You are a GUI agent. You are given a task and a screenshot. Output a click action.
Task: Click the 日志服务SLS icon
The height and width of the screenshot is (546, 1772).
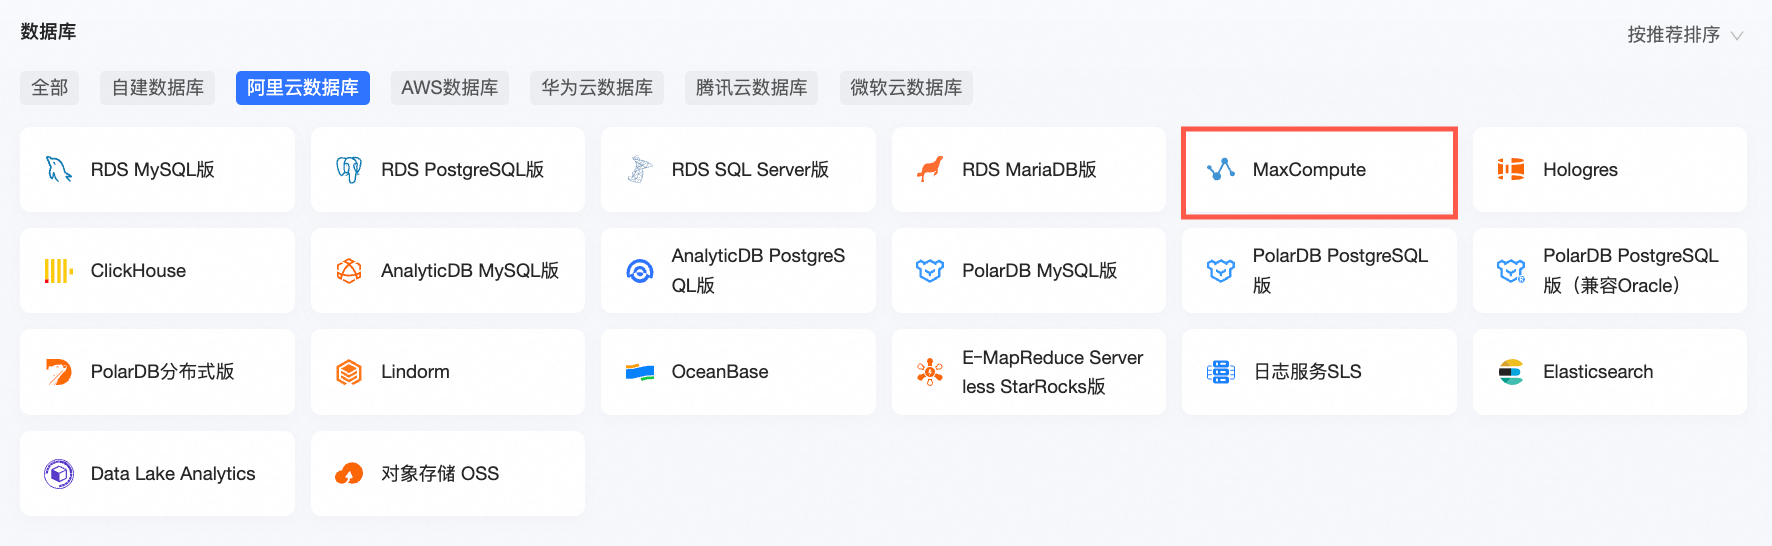1221,372
